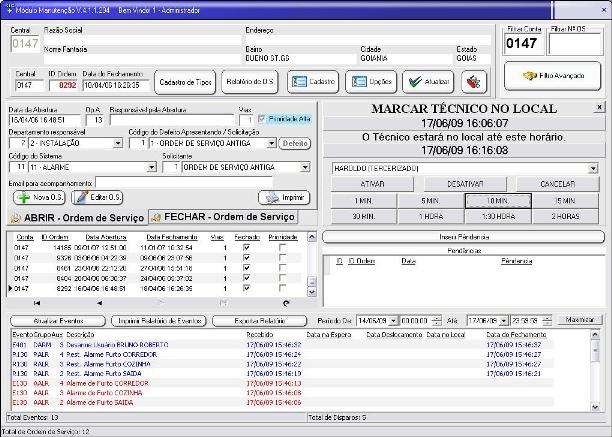Select event row Alarme de Furto CORREDOR
612x437 pixels.
point(282,383)
